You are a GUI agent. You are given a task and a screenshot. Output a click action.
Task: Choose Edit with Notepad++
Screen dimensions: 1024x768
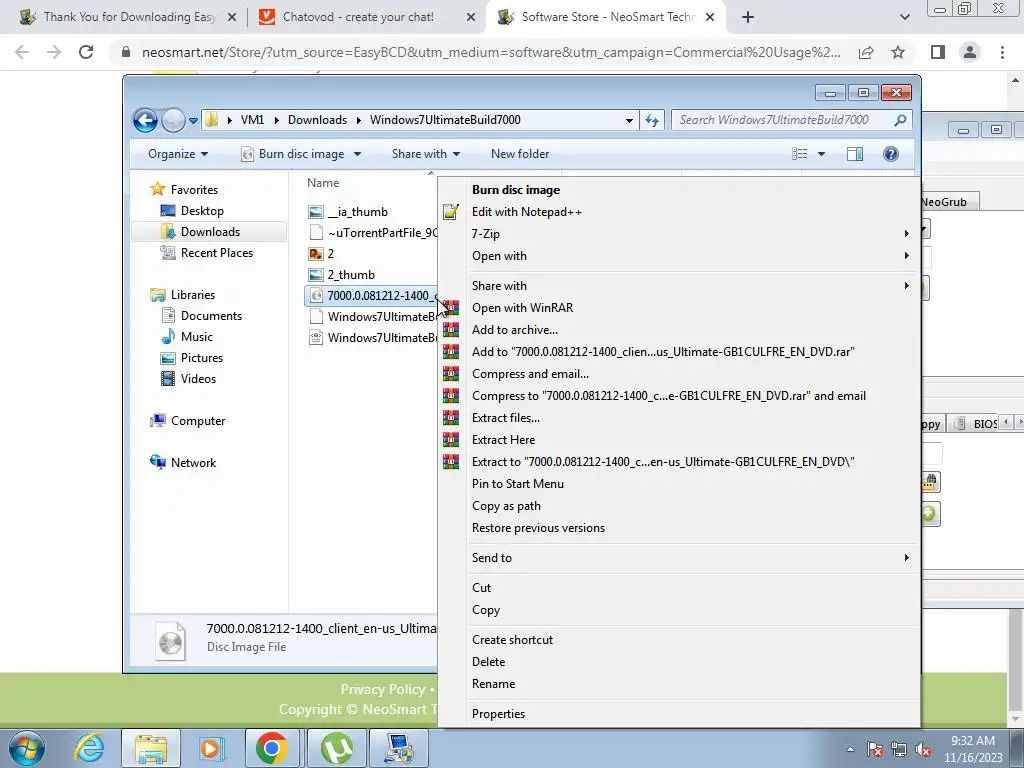coord(679,212)
